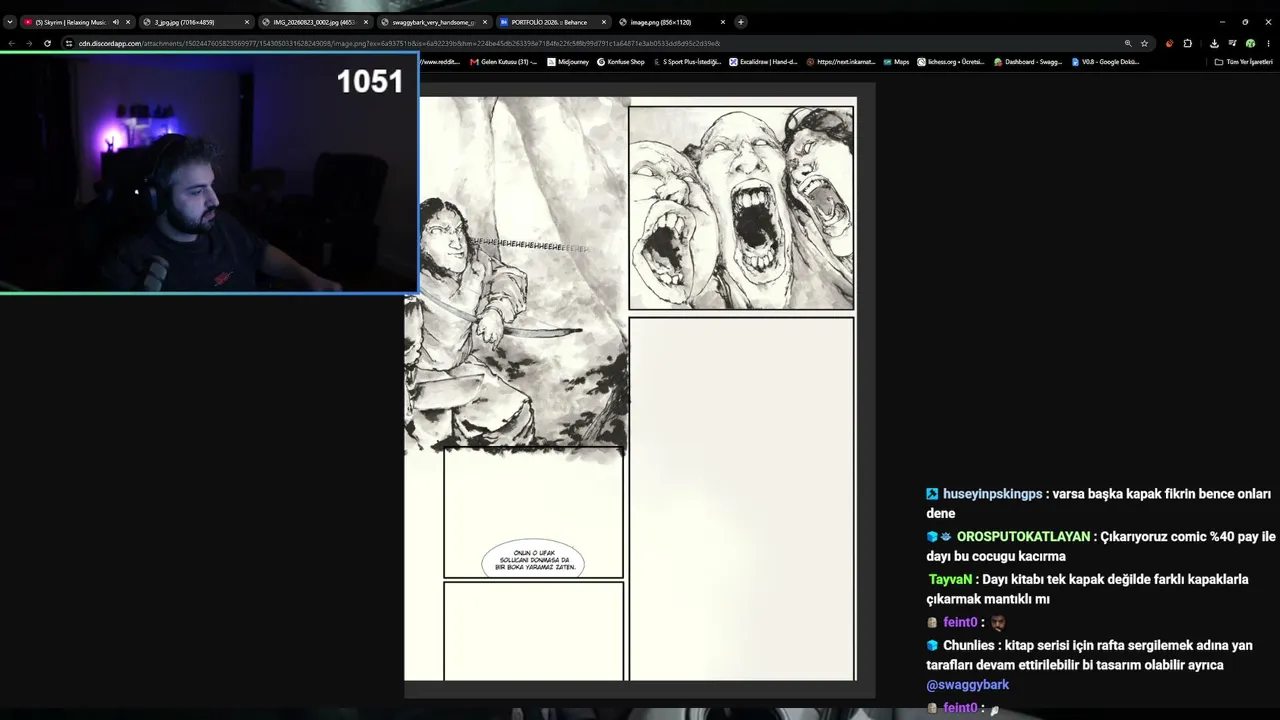Open the Maps bookmark

click(x=896, y=62)
